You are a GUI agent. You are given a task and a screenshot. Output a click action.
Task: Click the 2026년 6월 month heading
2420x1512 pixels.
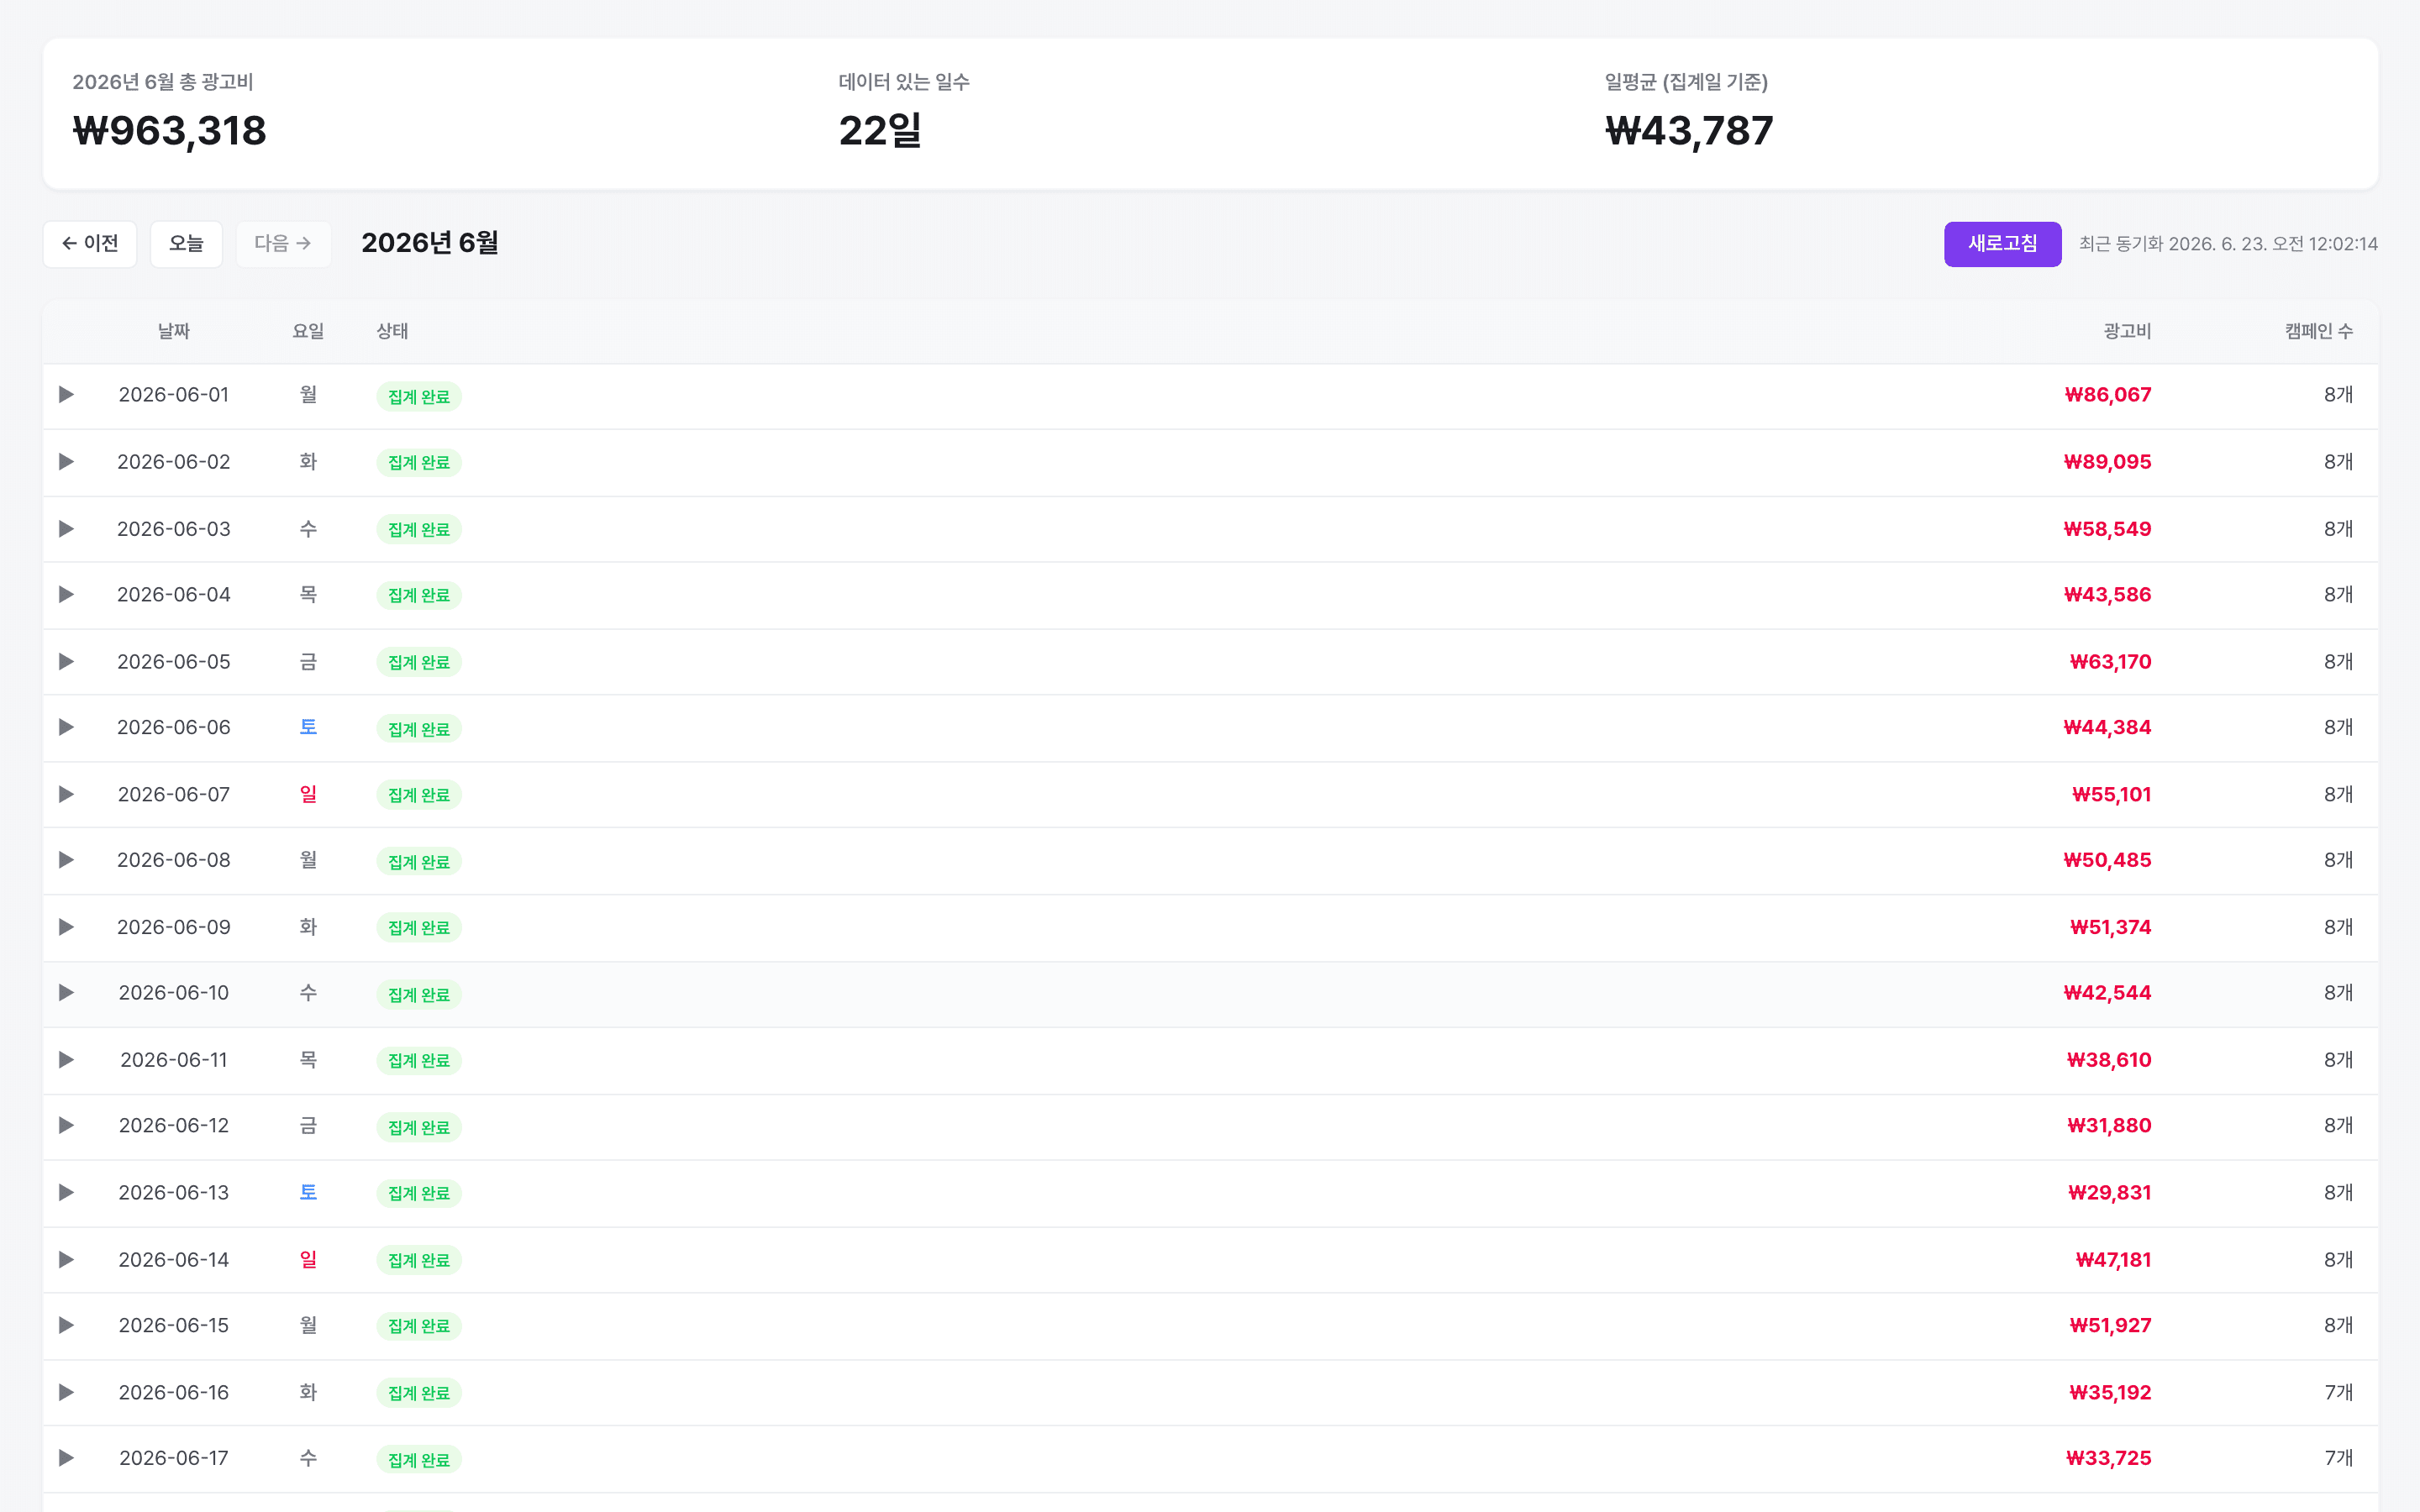click(x=430, y=243)
